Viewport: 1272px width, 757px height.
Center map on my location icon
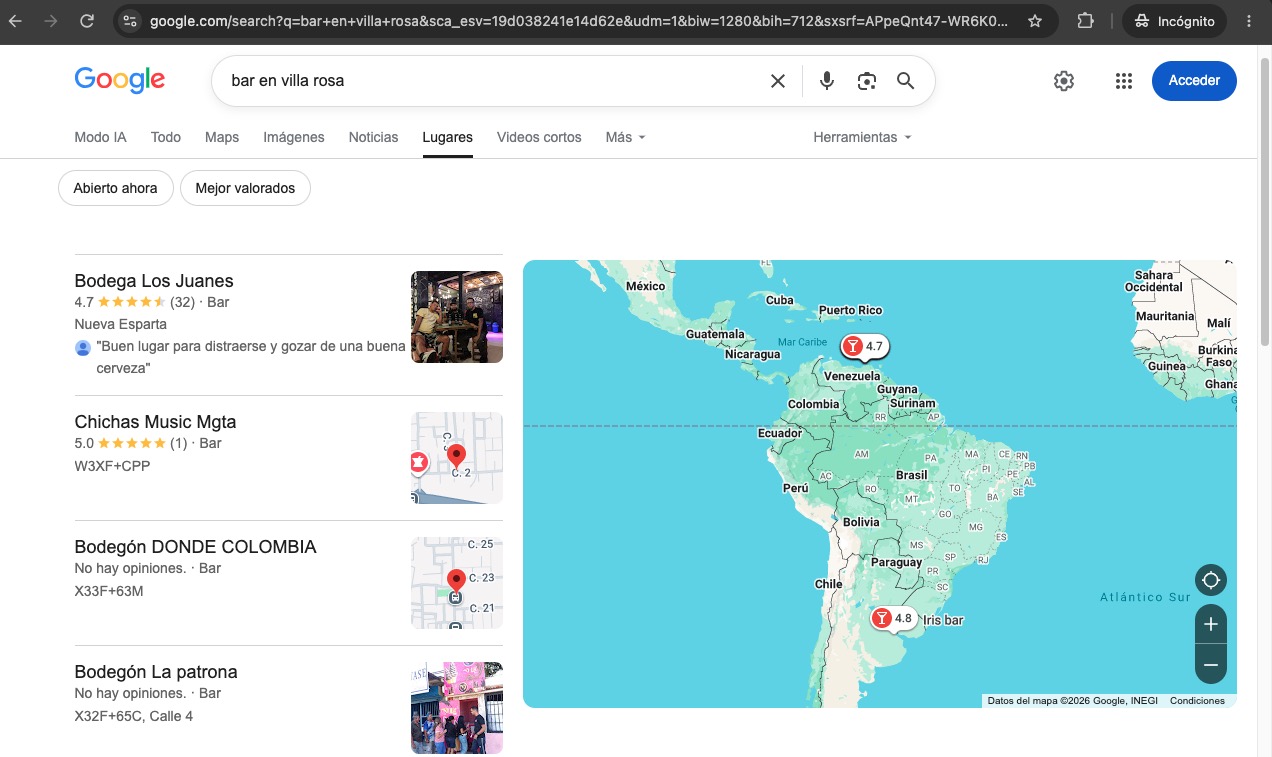[x=1211, y=580]
